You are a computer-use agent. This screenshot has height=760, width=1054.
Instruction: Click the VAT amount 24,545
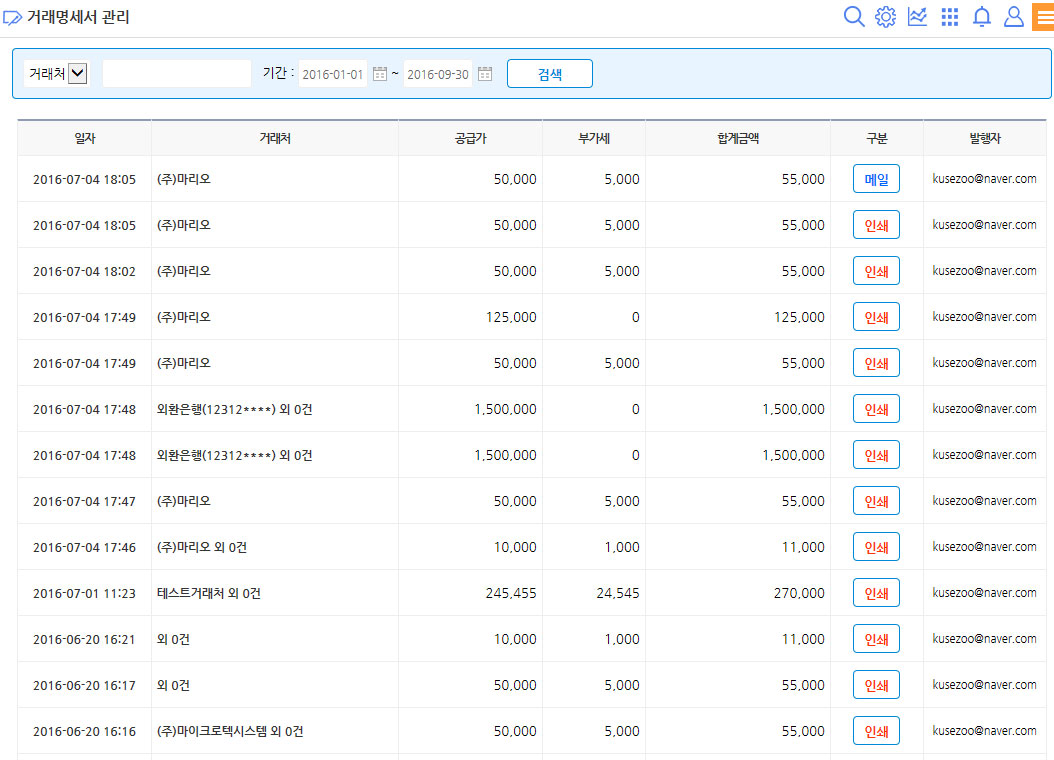pyautogui.click(x=618, y=593)
